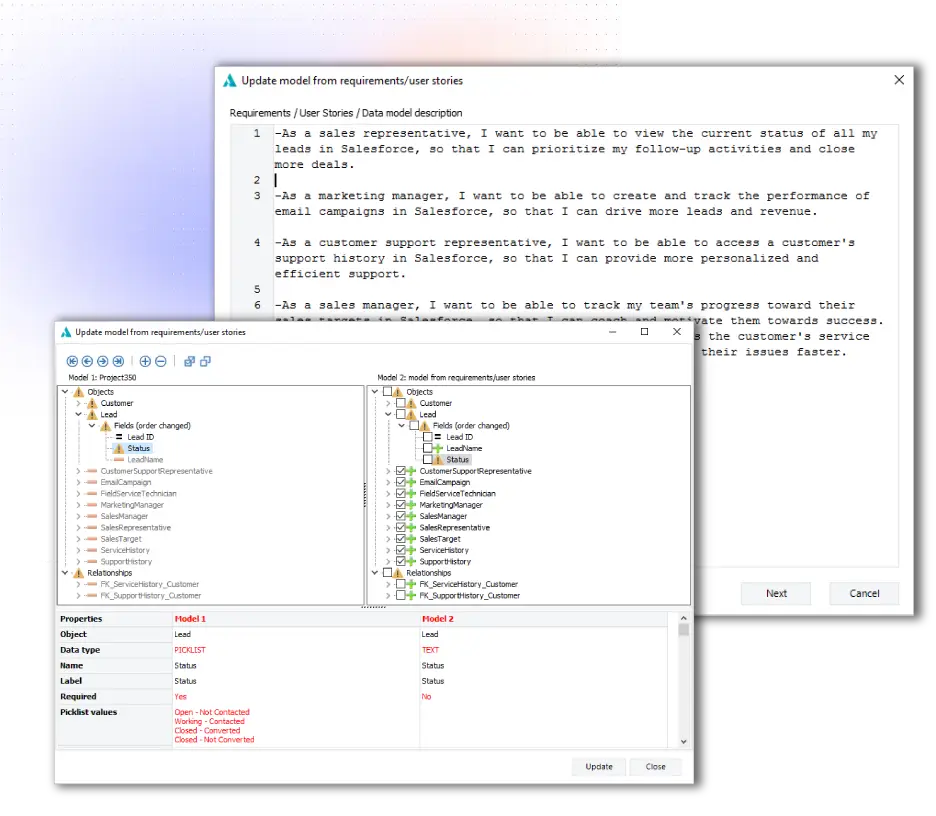This screenshot has width=936, height=816.
Task: Select the SupportHistory label in Model 2
Action: click(x=445, y=562)
